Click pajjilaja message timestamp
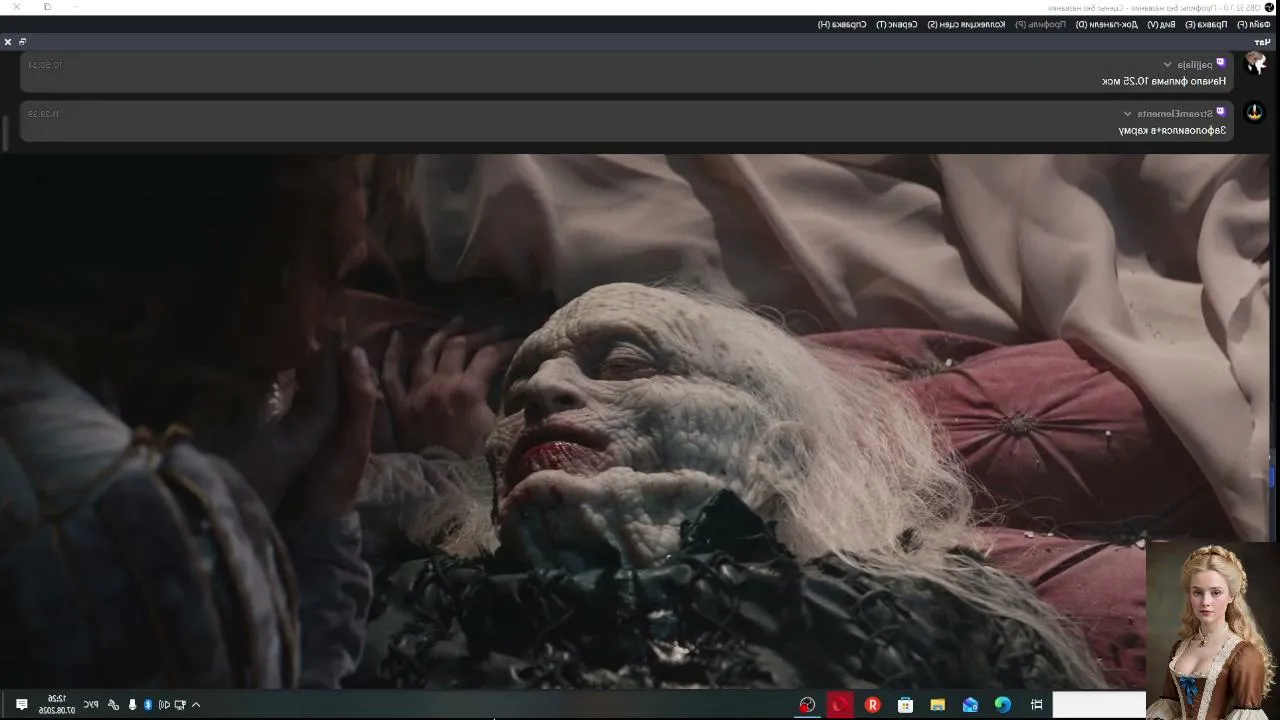This screenshot has height=720, width=1280. 45,65
